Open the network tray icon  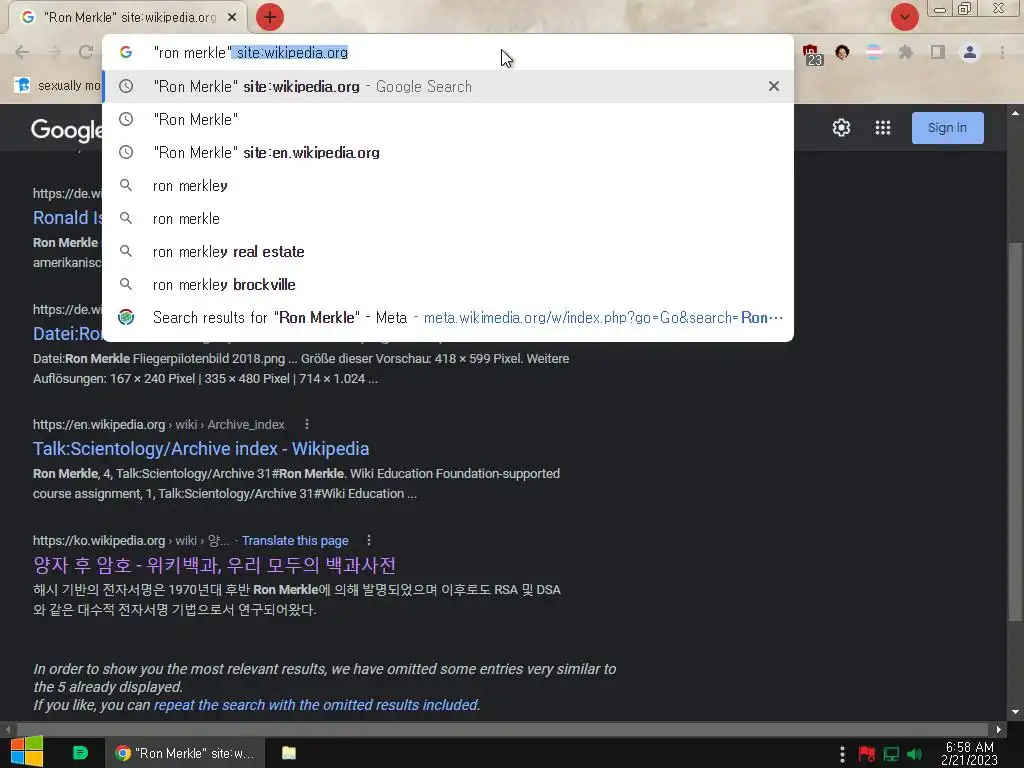coord(891,754)
